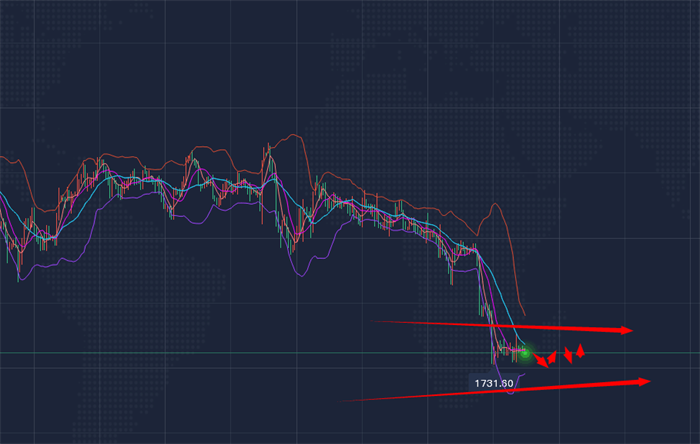Click the tall red band peak before the drop

click(x=494, y=208)
